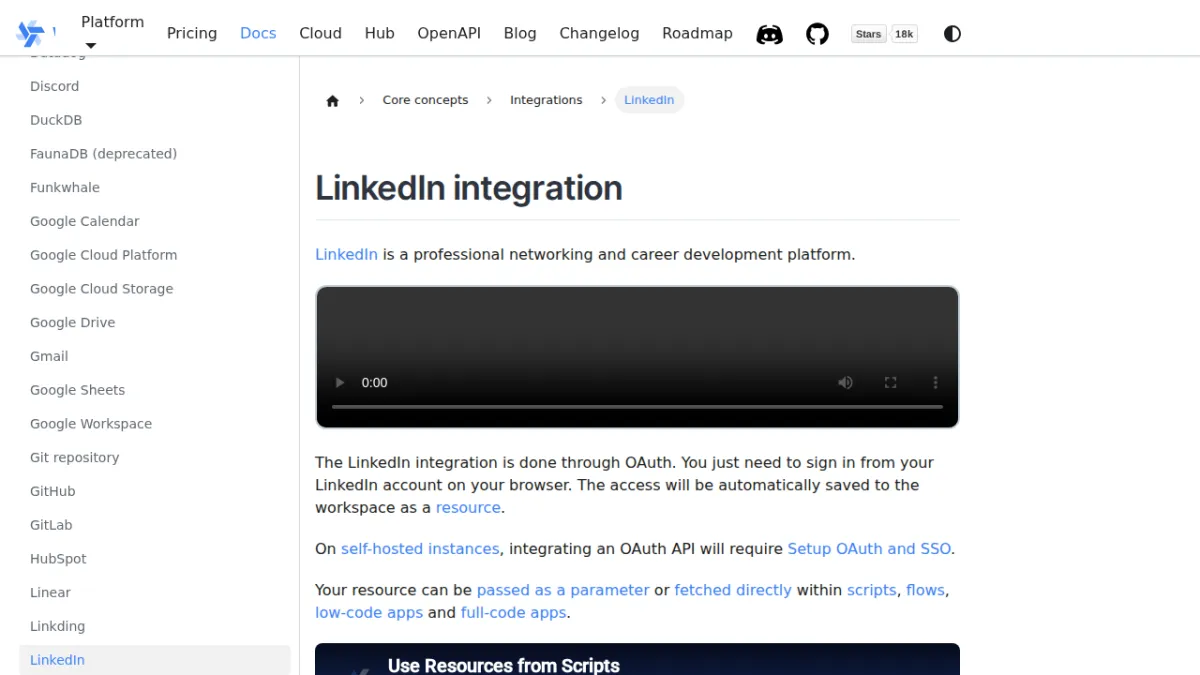Open the 'flows' link
This screenshot has width=1200, height=675.
pos(925,590)
